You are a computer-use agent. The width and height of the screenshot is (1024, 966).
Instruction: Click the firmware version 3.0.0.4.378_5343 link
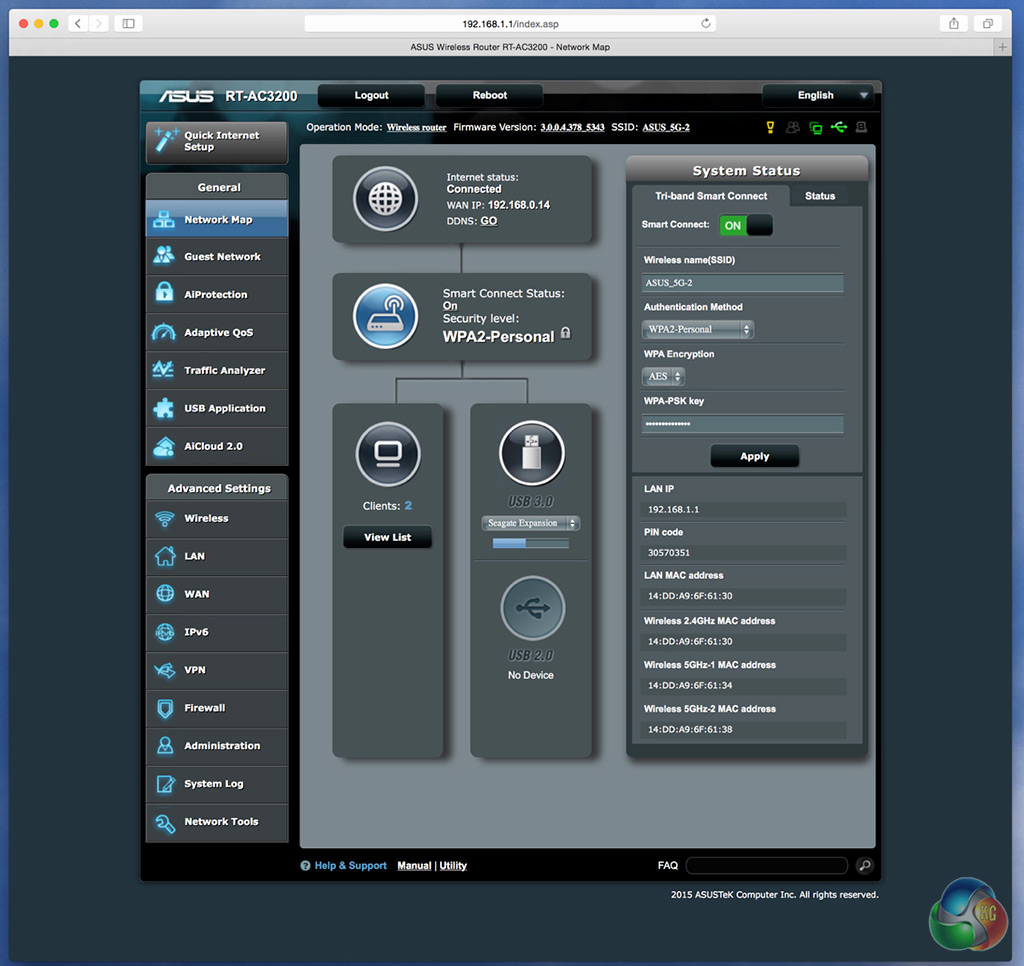[x=572, y=127]
